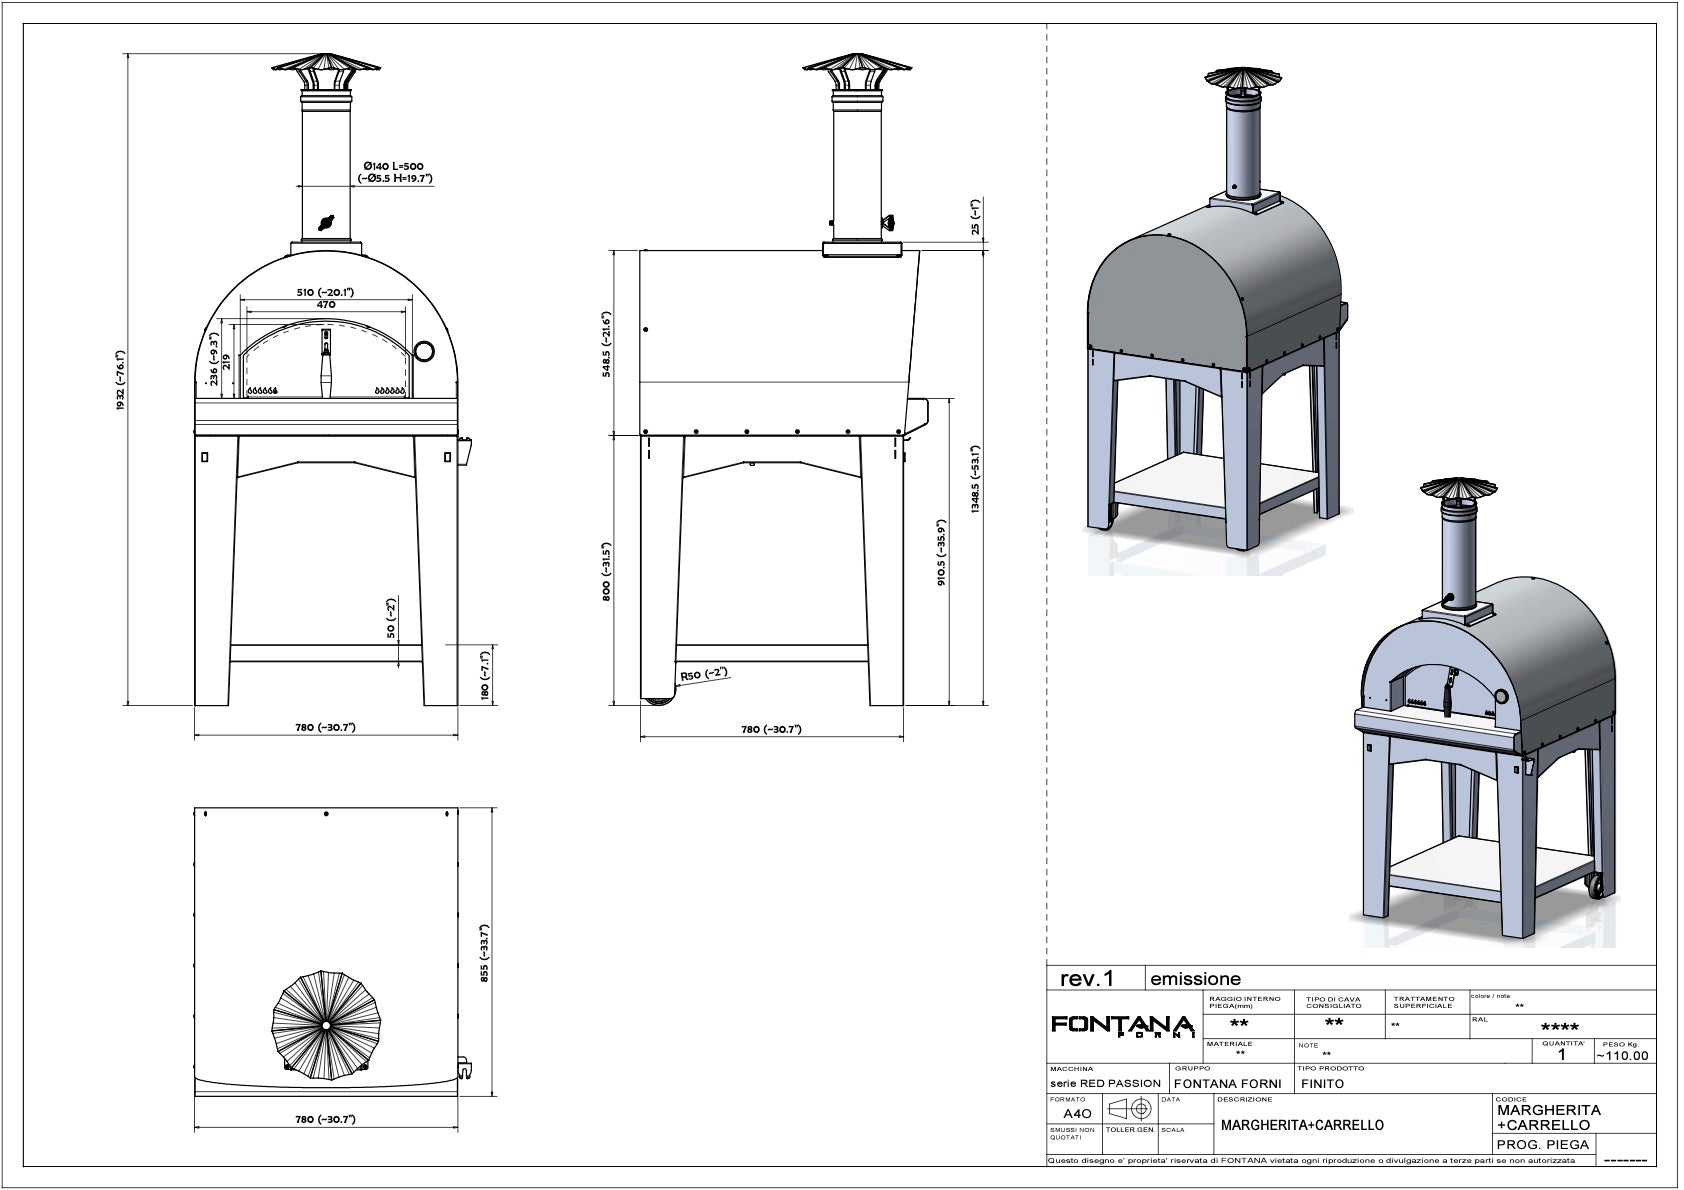Click the projection symbol beside A4O format
1684x1190 pixels.
point(1129,1109)
